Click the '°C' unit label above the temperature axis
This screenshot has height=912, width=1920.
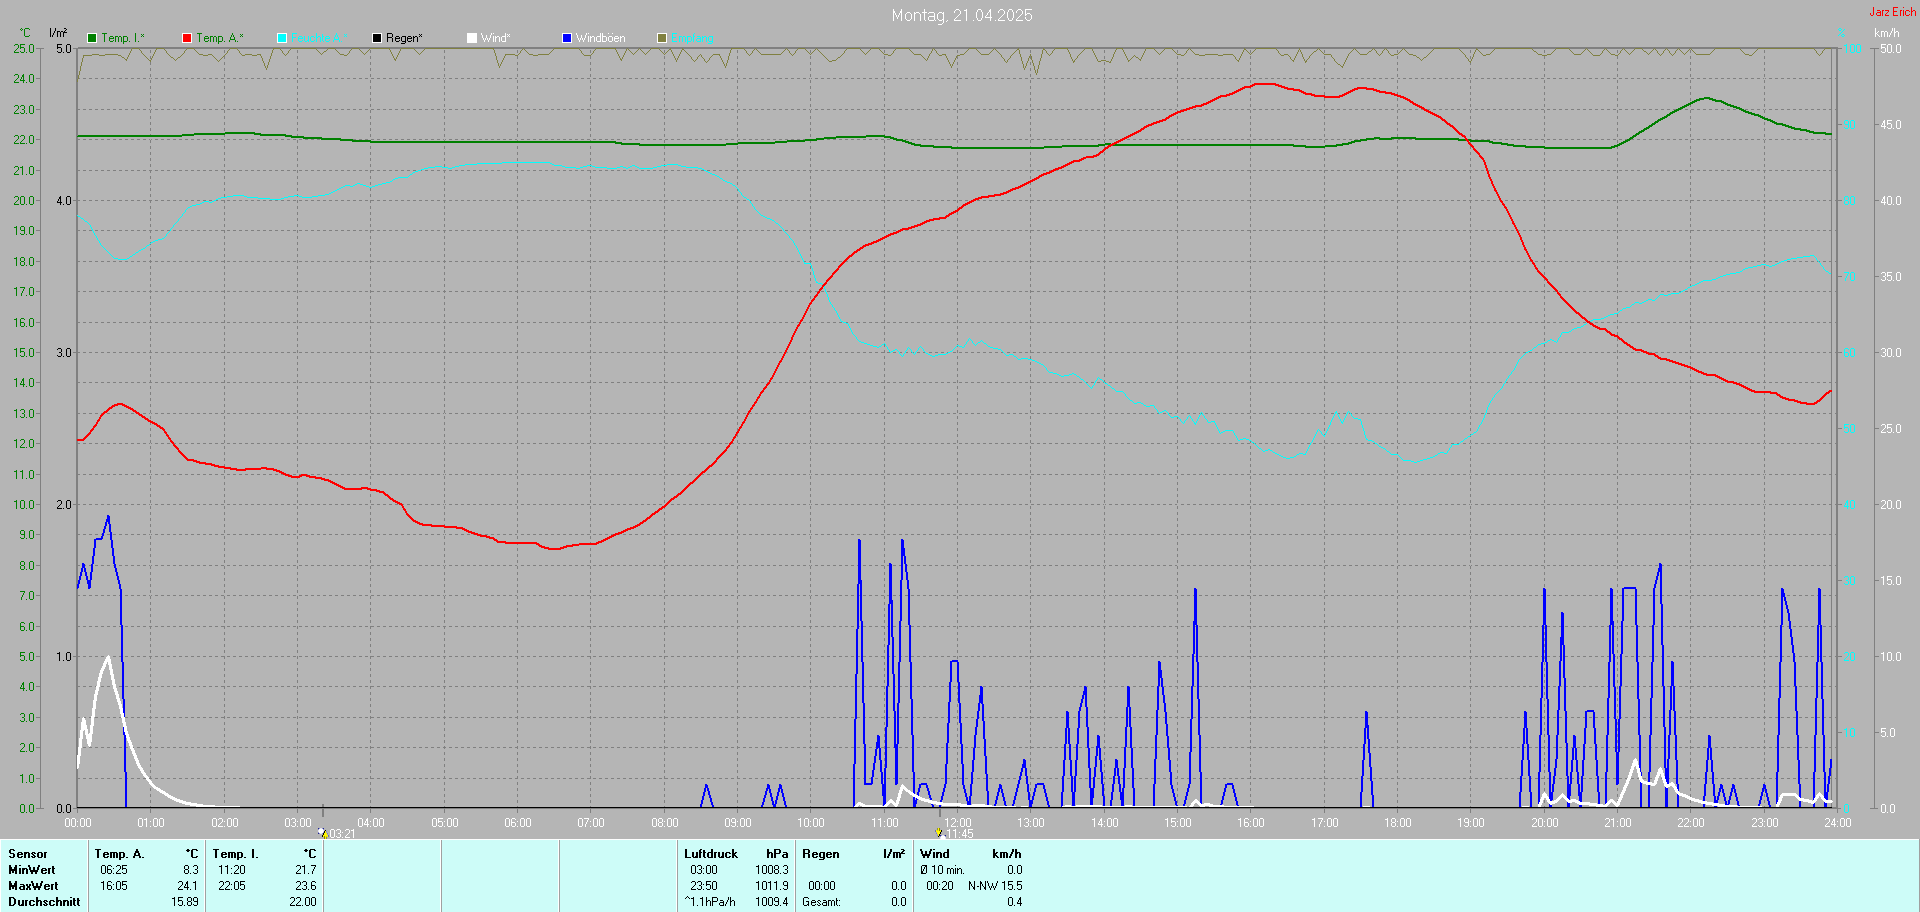pyautogui.click(x=25, y=33)
